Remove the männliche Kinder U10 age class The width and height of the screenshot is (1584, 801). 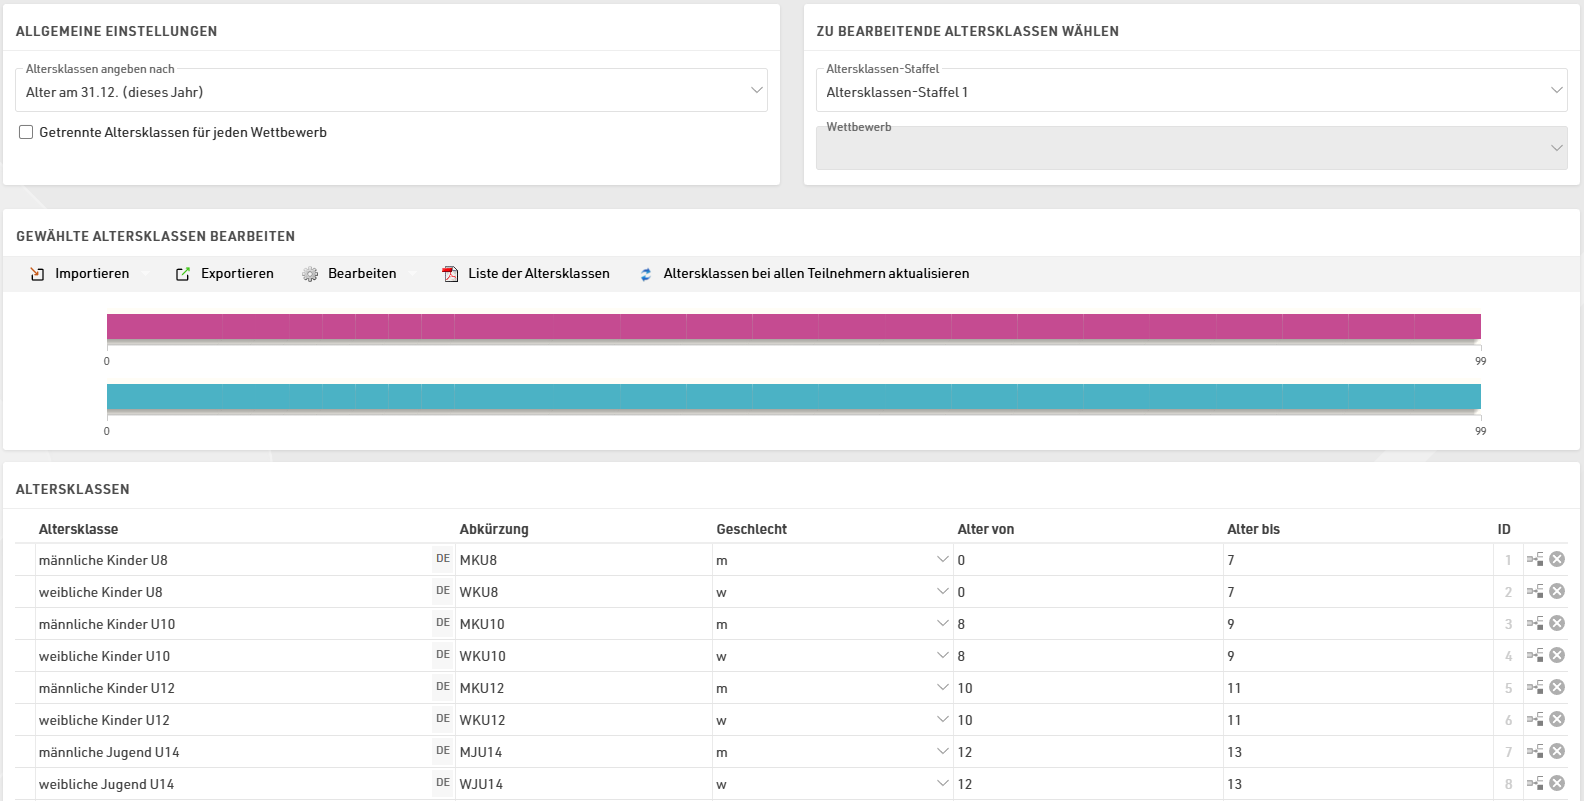point(1557,623)
